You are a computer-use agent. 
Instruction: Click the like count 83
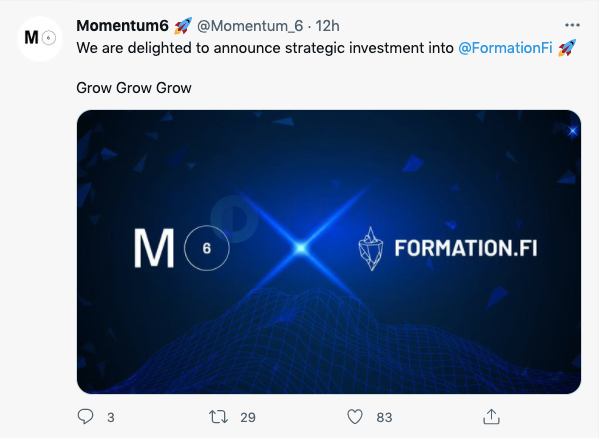tap(384, 417)
